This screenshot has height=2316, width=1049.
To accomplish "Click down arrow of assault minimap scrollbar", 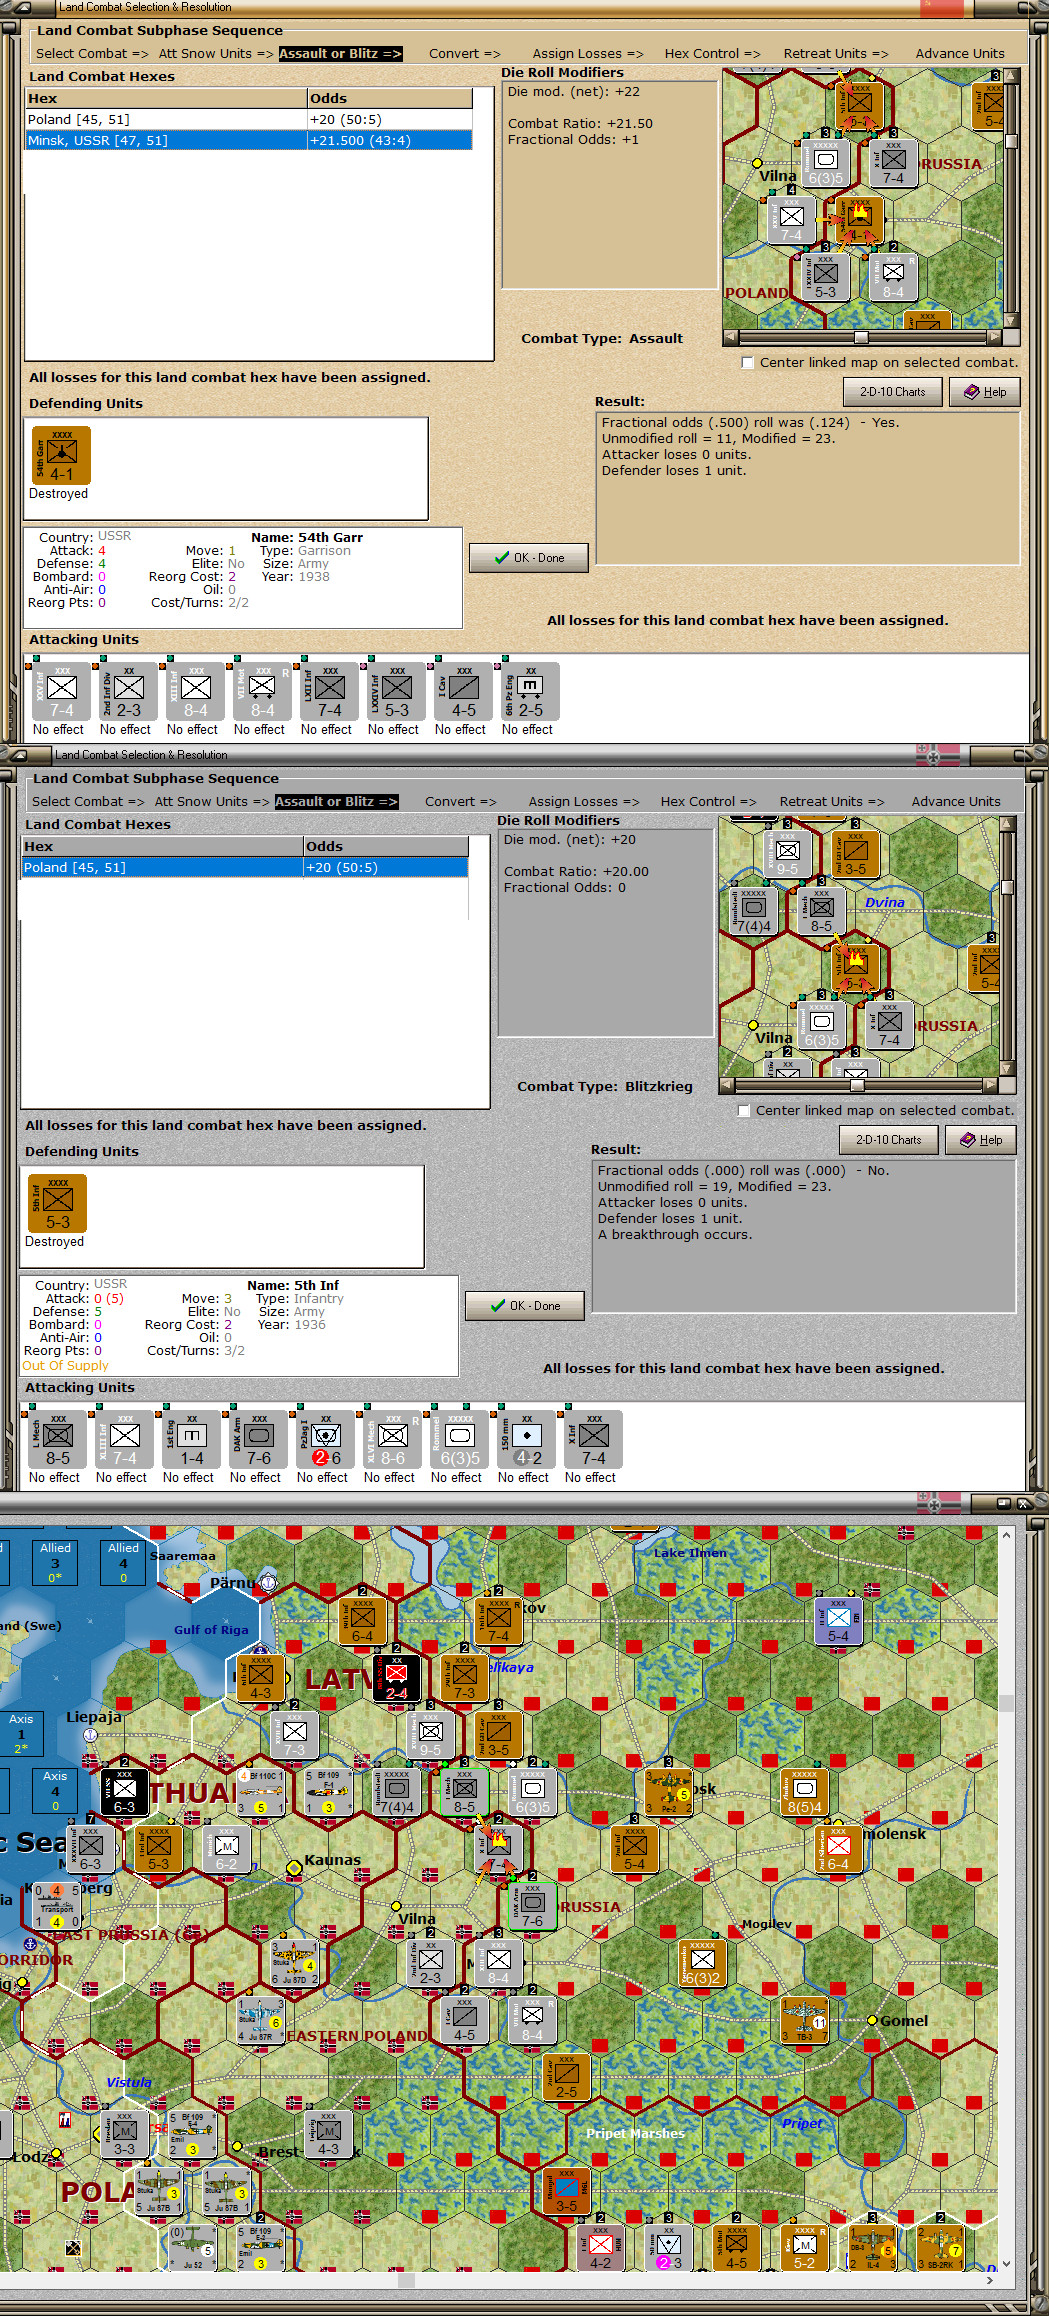I will [1011, 321].
